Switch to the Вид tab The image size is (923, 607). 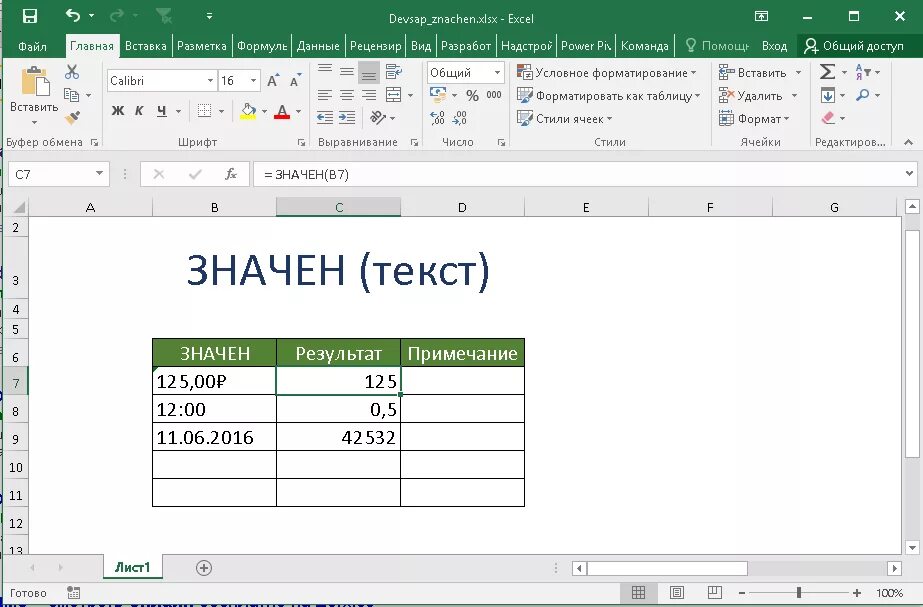[x=420, y=46]
